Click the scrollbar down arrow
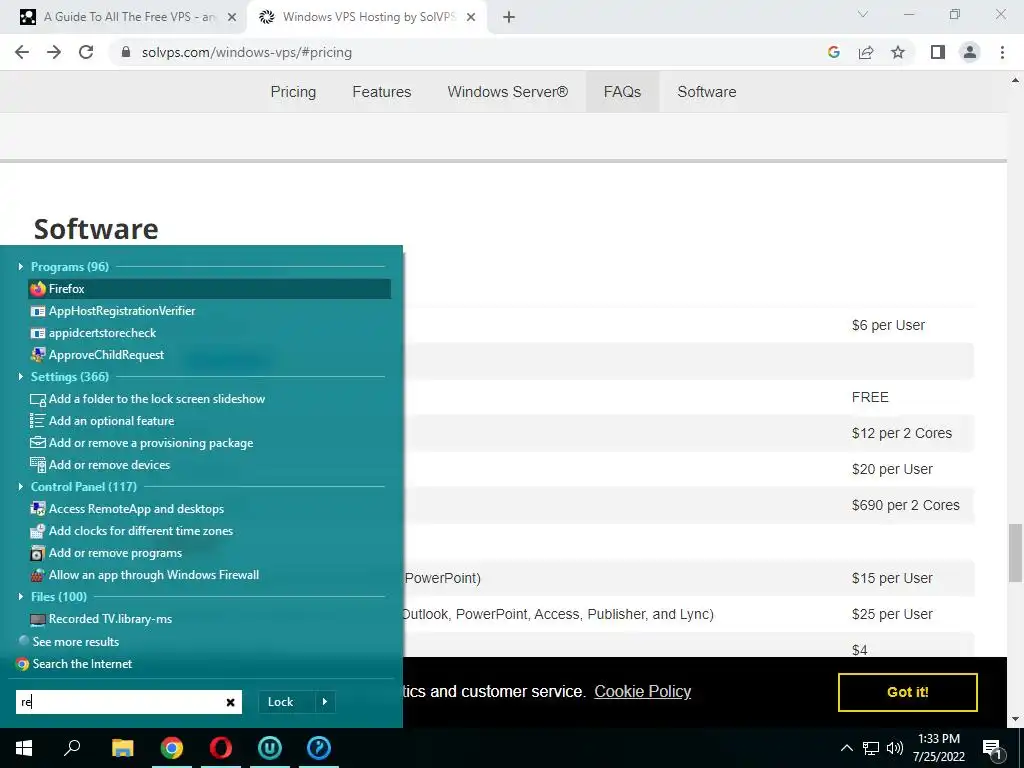The width and height of the screenshot is (1024, 768). (1015, 719)
